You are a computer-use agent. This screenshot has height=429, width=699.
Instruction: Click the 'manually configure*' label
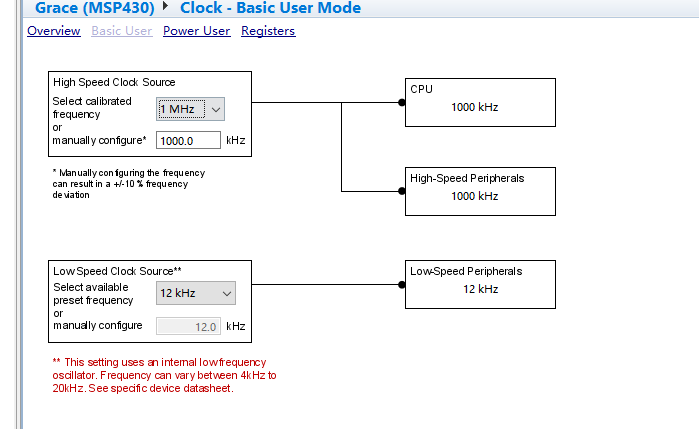click(x=99, y=140)
